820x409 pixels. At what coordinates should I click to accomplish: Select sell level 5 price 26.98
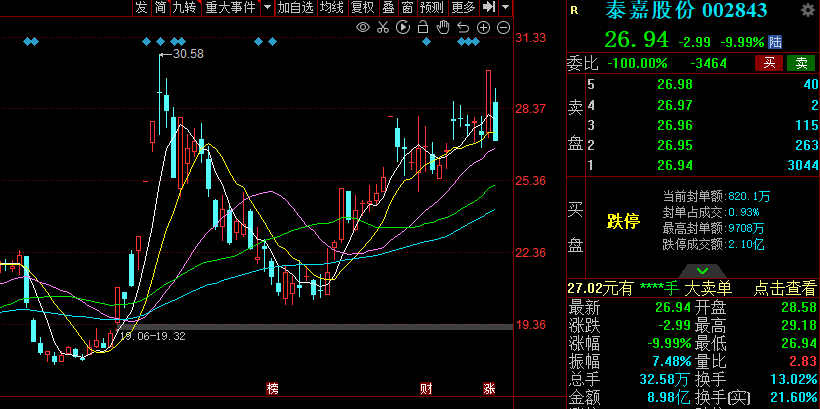pyautogui.click(x=675, y=84)
